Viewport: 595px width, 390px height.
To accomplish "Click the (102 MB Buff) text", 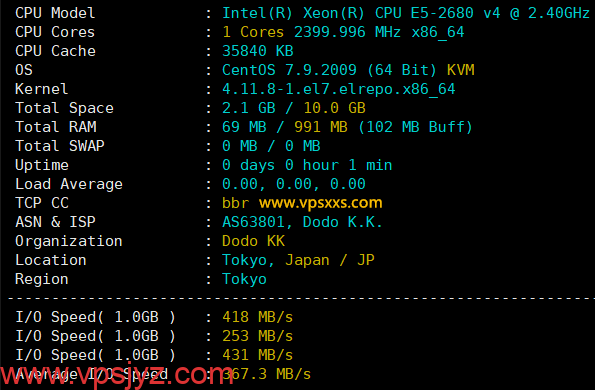I will [415, 127].
